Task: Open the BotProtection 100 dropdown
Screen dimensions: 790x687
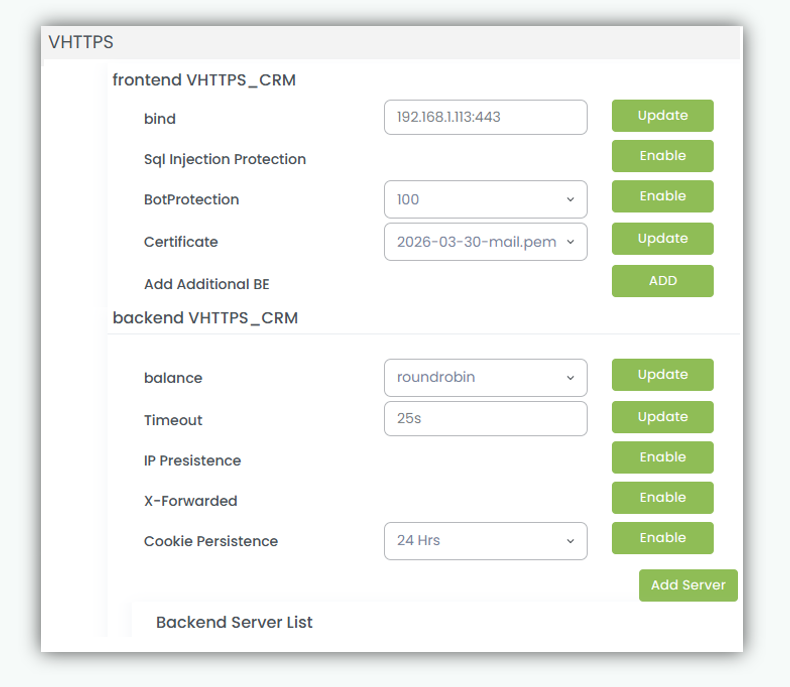Action: (x=485, y=199)
